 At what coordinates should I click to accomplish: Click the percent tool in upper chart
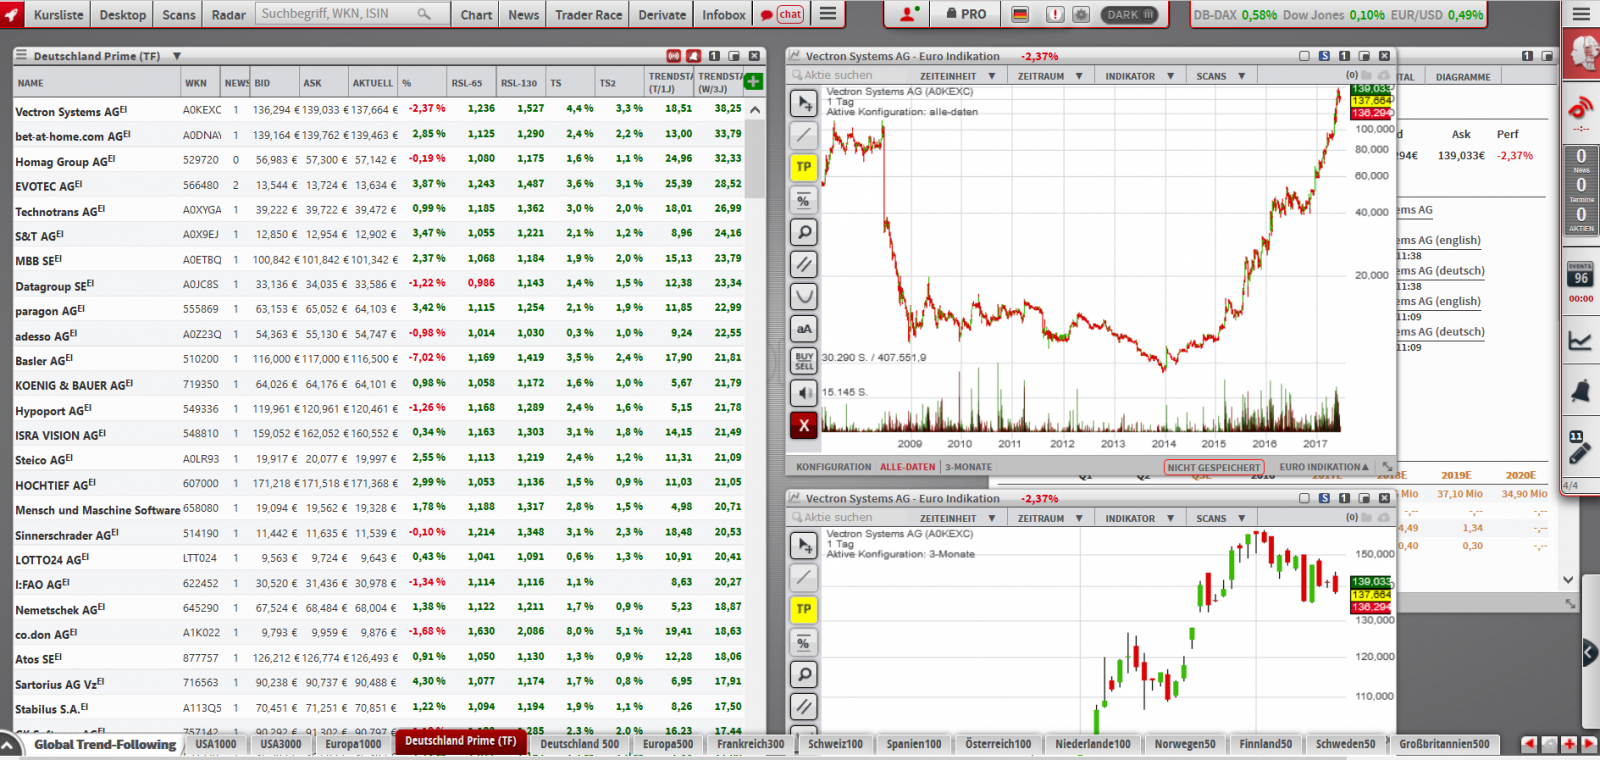pos(804,200)
